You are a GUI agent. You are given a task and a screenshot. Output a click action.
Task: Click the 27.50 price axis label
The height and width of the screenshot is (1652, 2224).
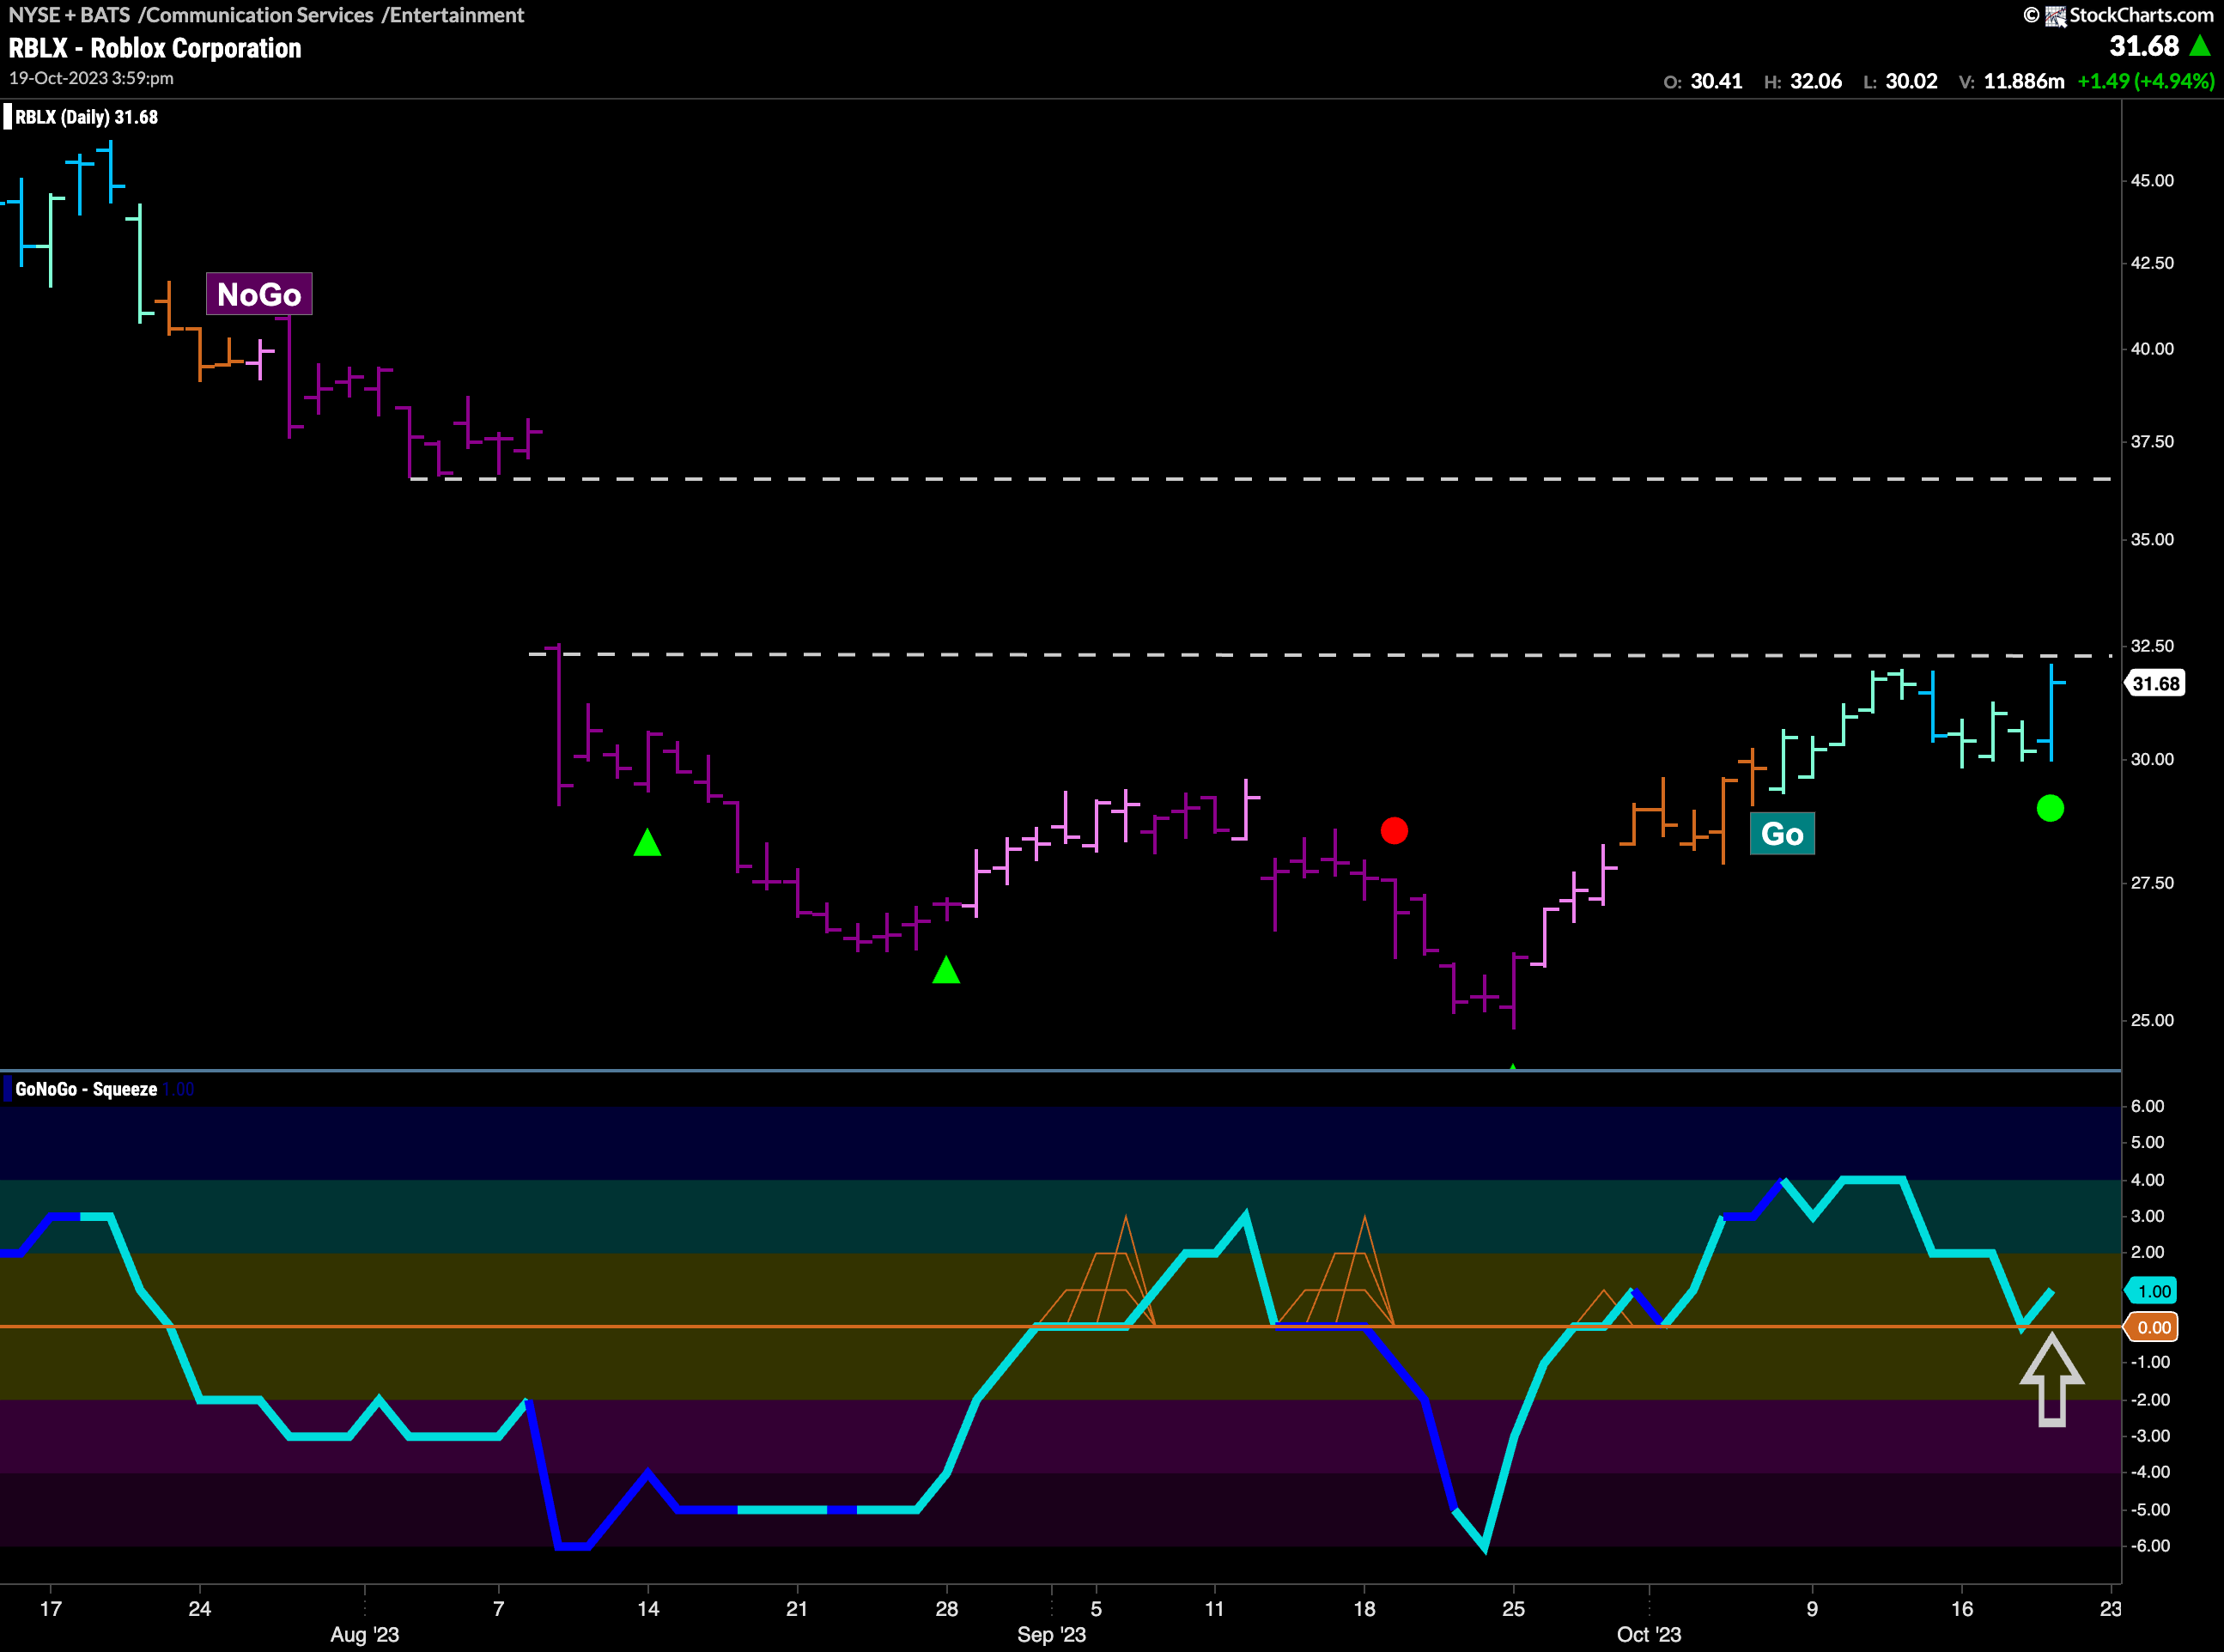coord(2152,883)
